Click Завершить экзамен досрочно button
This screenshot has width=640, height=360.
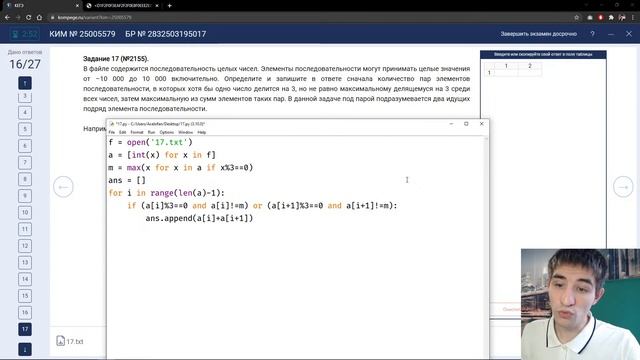pyautogui.click(x=538, y=34)
